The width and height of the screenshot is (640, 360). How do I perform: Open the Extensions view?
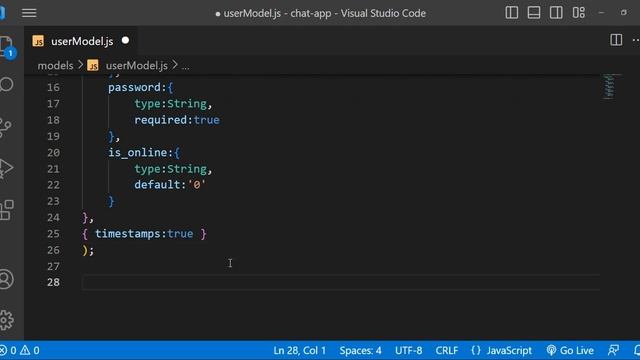[x=7, y=210]
